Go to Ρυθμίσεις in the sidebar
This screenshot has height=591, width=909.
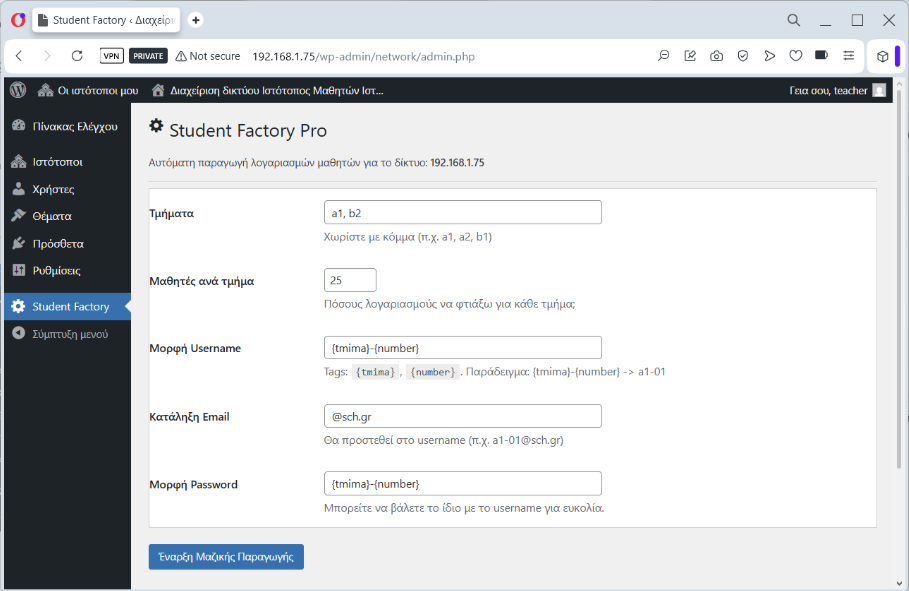(56, 270)
